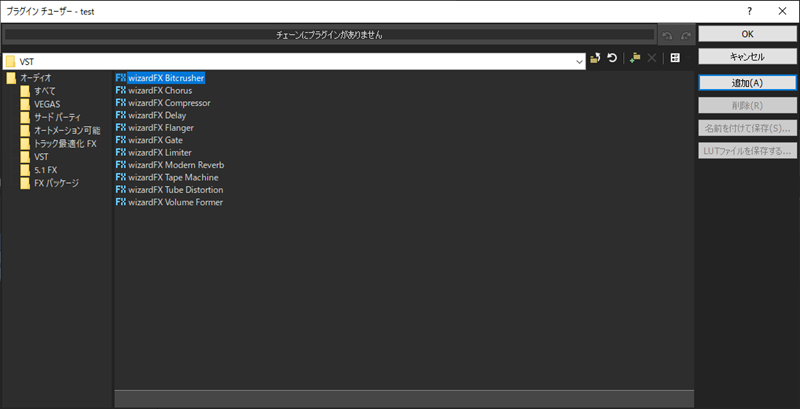Create a new folder with the add-folder icon
This screenshot has width=800, height=409.
[x=635, y=59]
